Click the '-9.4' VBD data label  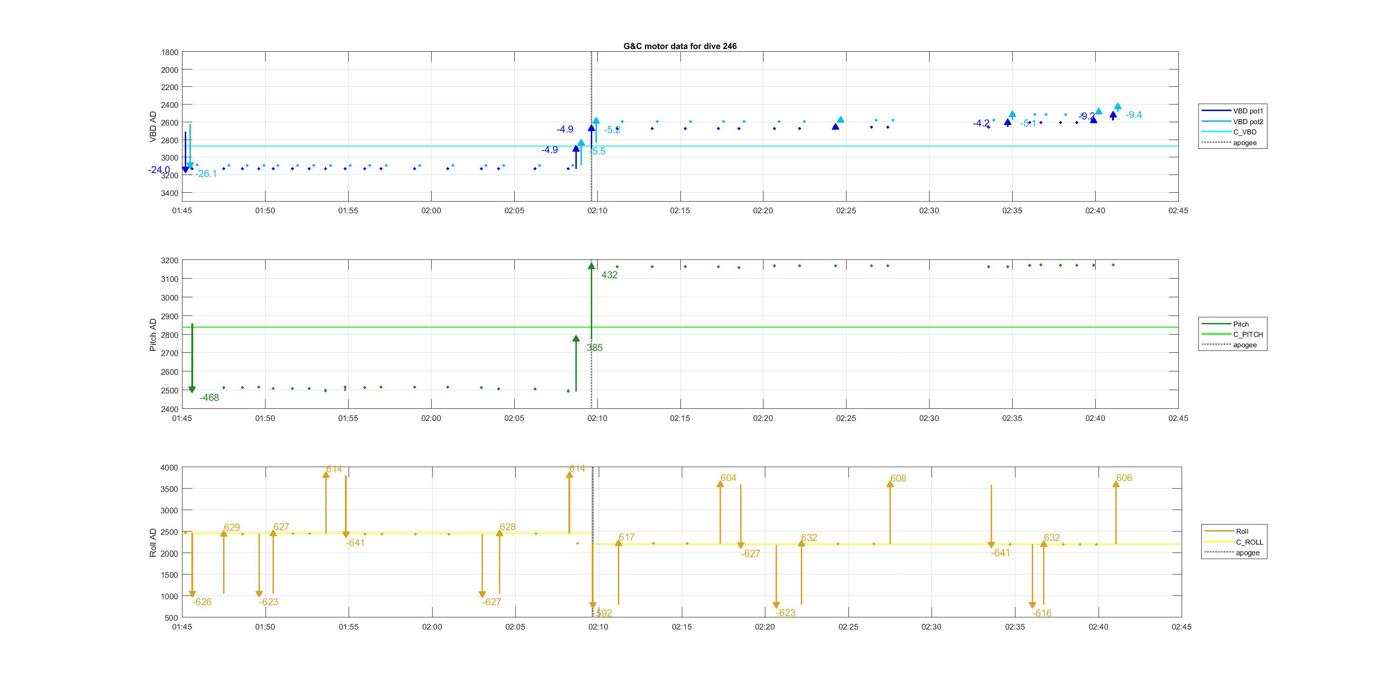coord(1133,115)
